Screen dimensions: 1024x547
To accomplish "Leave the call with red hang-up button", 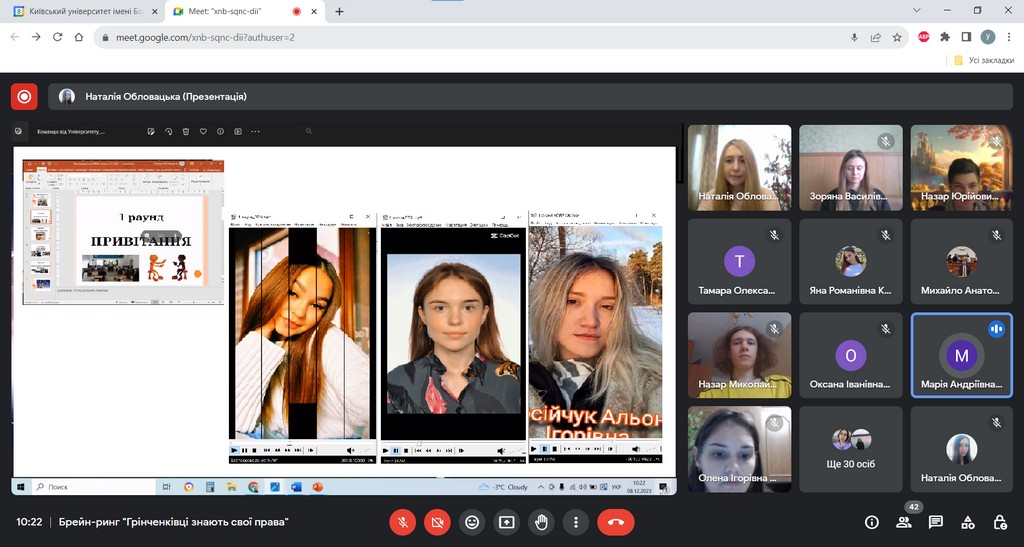I will tap(615, 522).
